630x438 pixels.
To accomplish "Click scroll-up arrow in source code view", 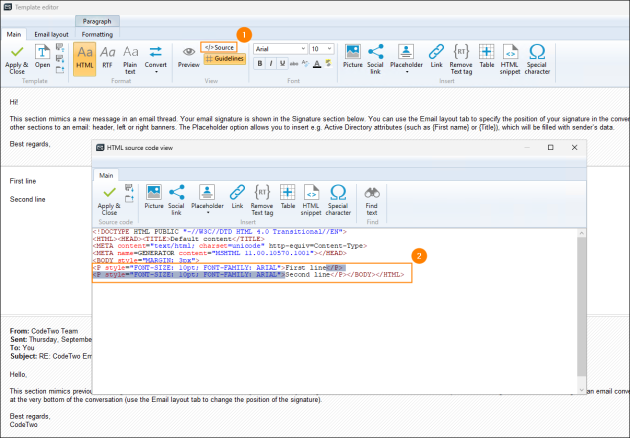I will 581,233.
